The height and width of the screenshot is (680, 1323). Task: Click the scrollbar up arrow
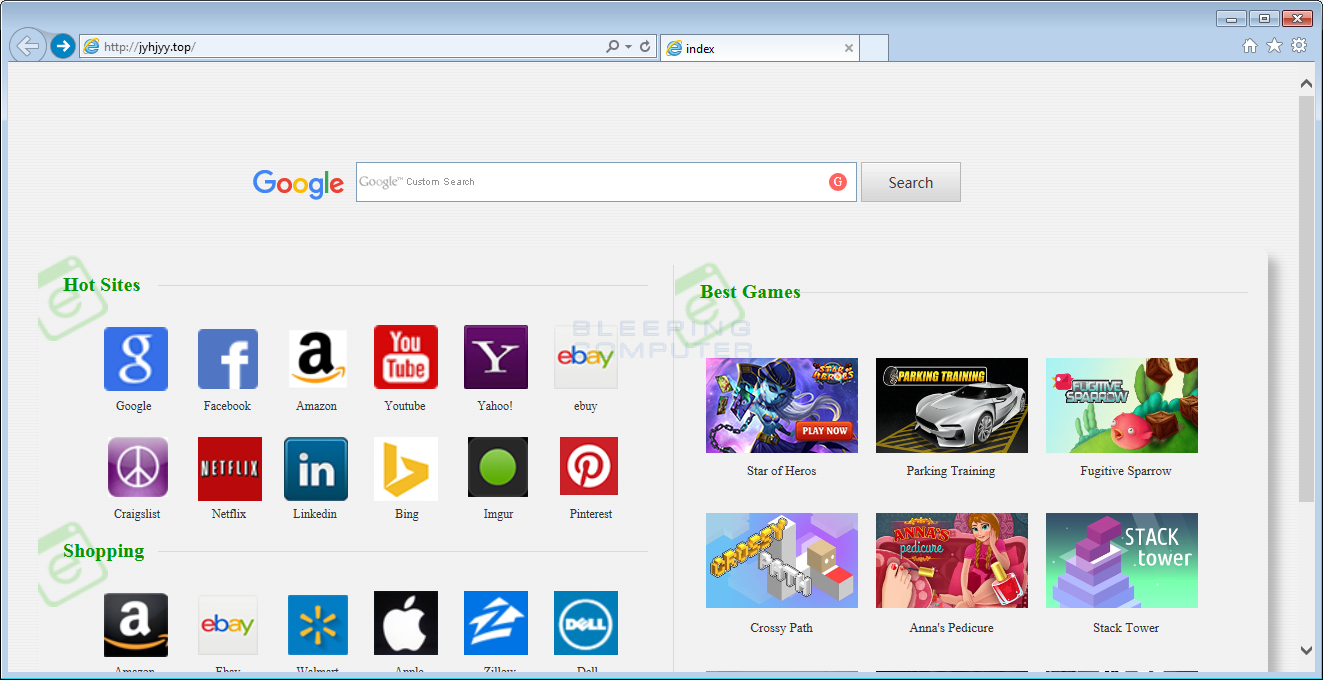pos(1306,85)
